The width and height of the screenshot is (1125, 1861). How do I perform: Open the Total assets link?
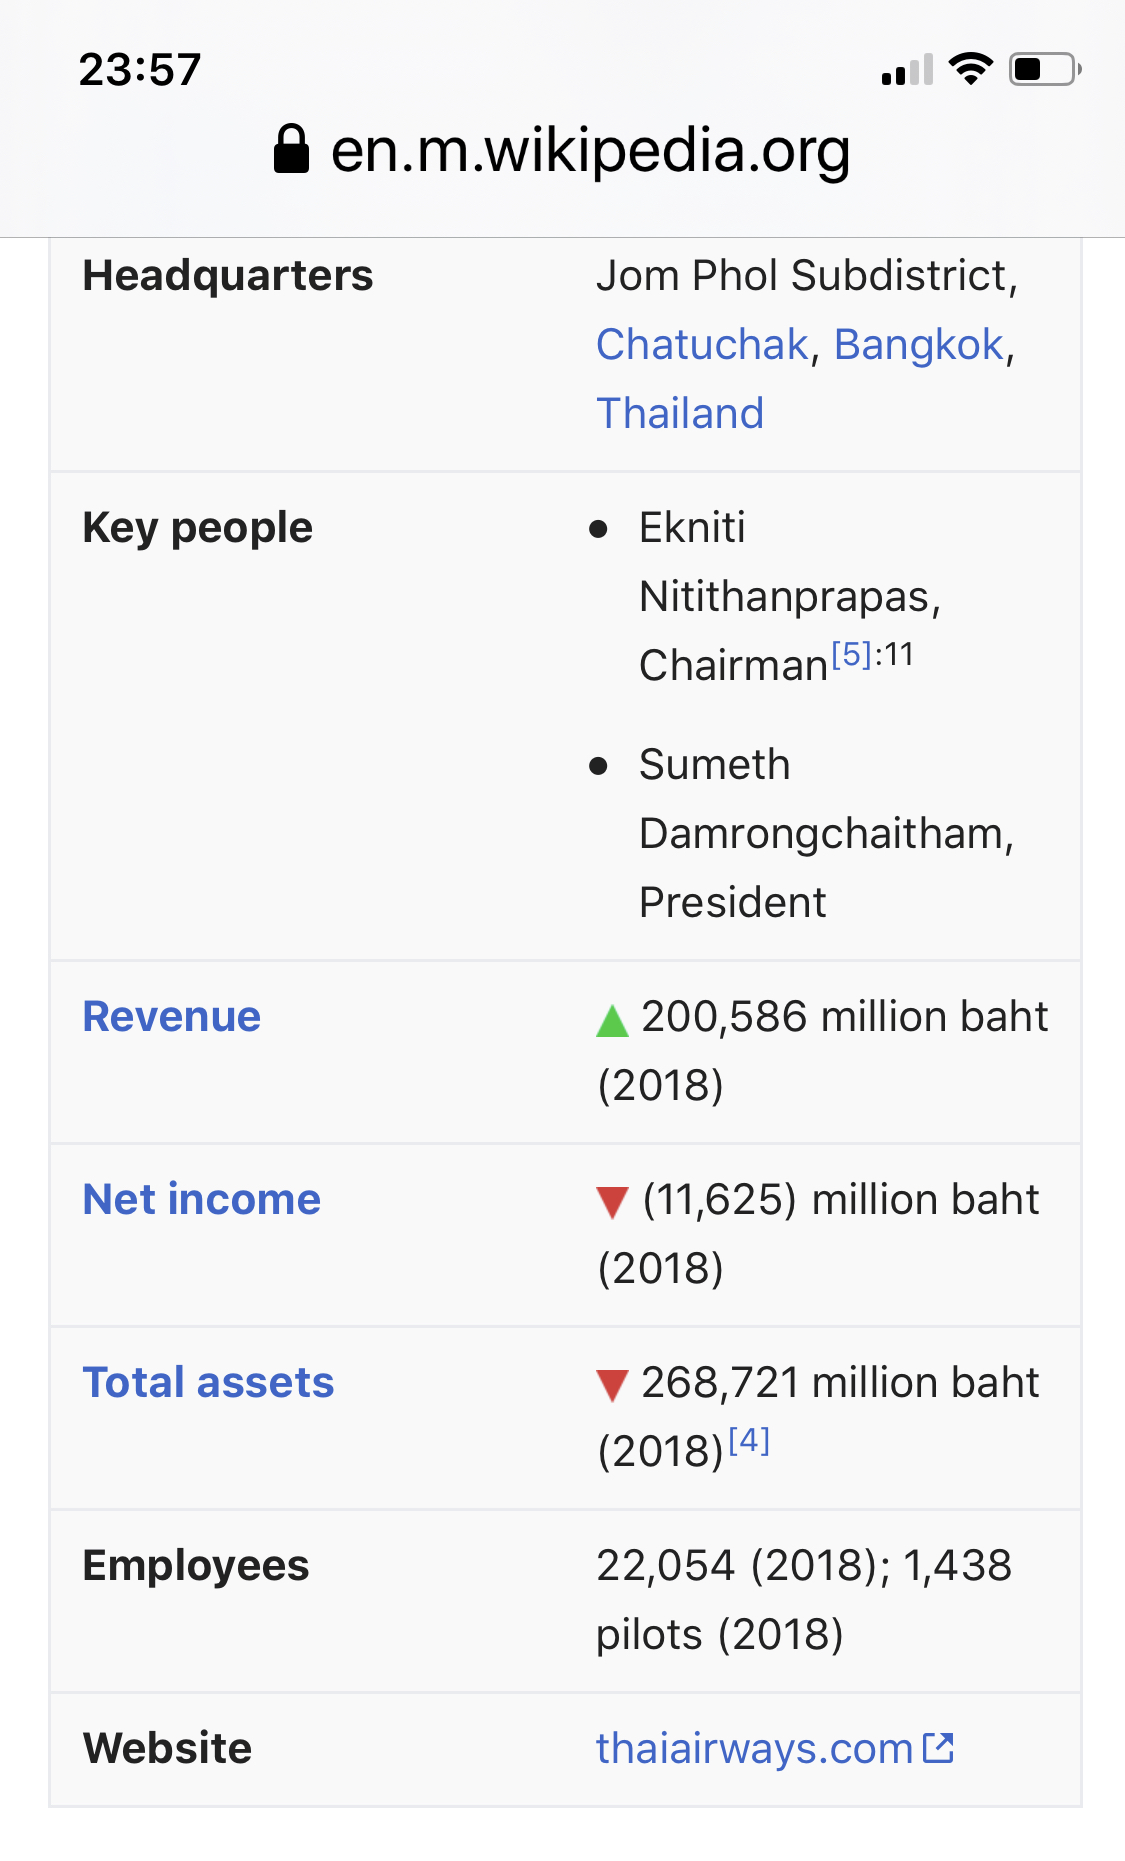[208, 1383]
